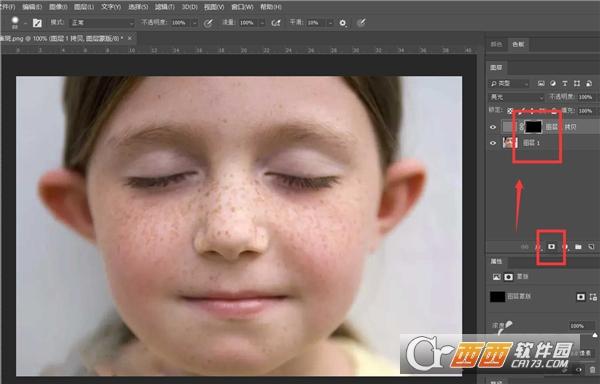Select the Properties (属性) panel tab
Screen dimensions: 600x384
496,262
